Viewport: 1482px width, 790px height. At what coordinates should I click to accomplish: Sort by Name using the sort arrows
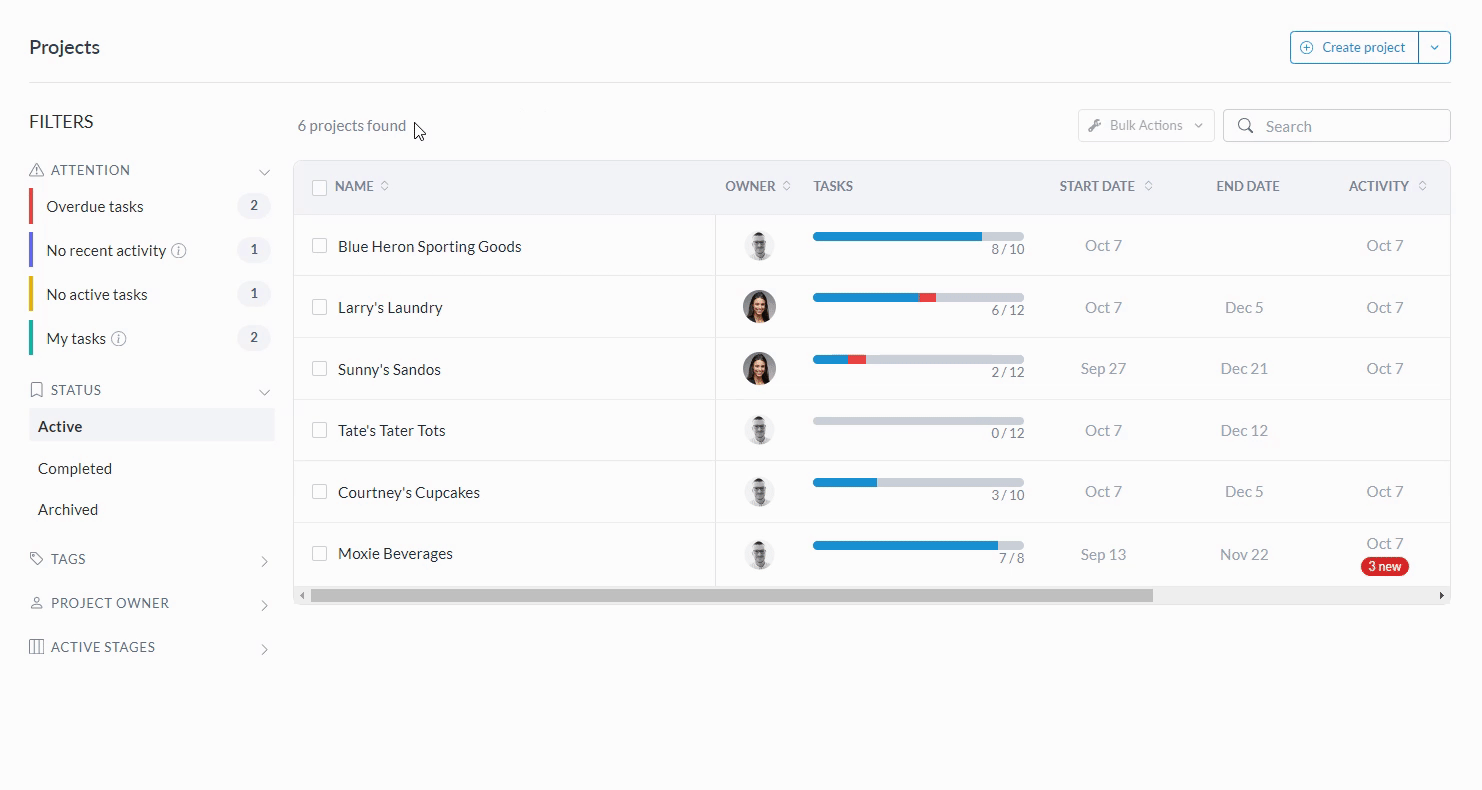point(385,186)
